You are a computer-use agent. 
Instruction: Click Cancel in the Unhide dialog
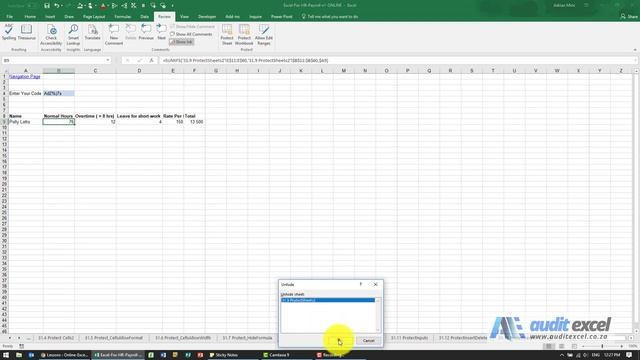click(368, 340)
